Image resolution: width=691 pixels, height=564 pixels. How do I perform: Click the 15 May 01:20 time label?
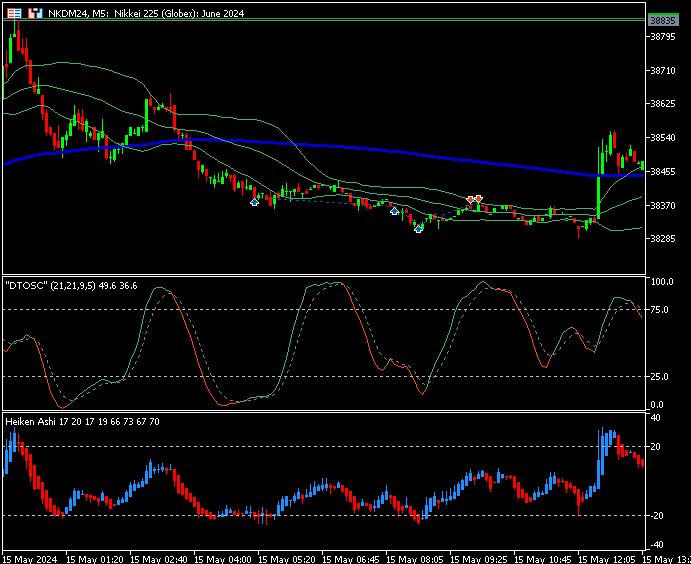[x=96, y=559]
